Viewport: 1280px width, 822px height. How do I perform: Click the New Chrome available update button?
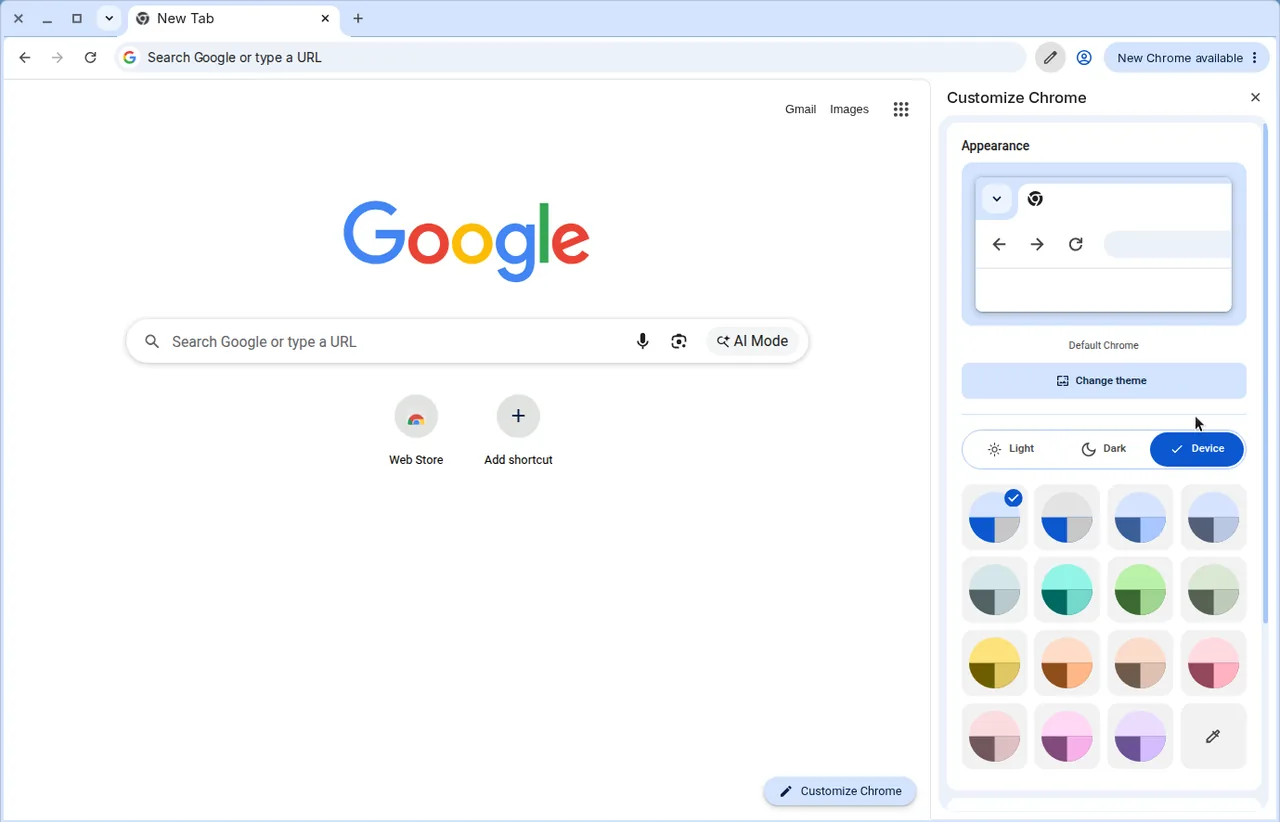[x=1184, y=58]
